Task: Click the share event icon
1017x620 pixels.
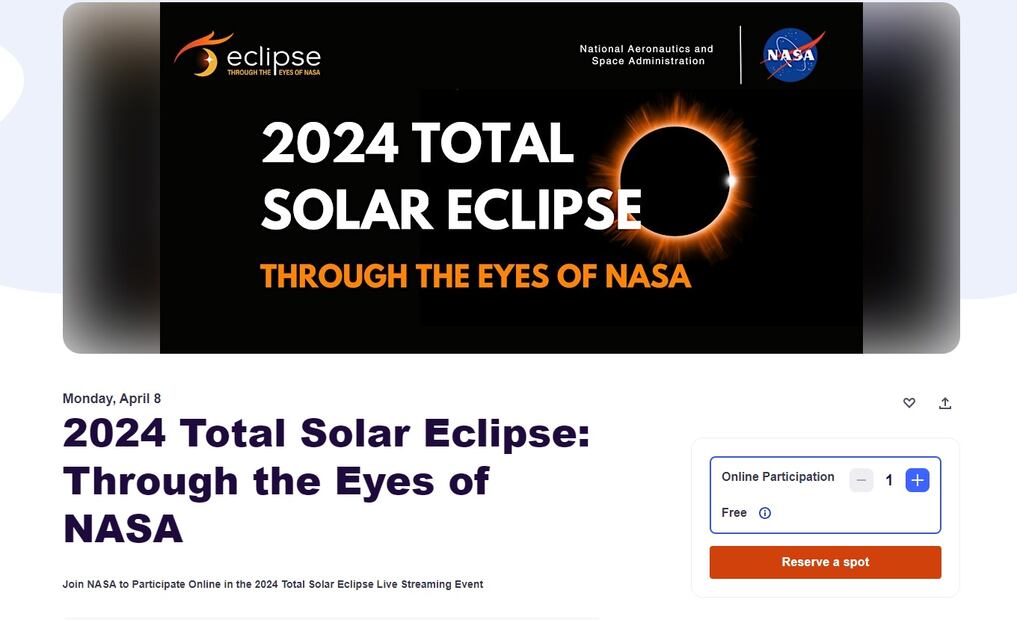Action: pyautogui.click(x=945, y=403)
